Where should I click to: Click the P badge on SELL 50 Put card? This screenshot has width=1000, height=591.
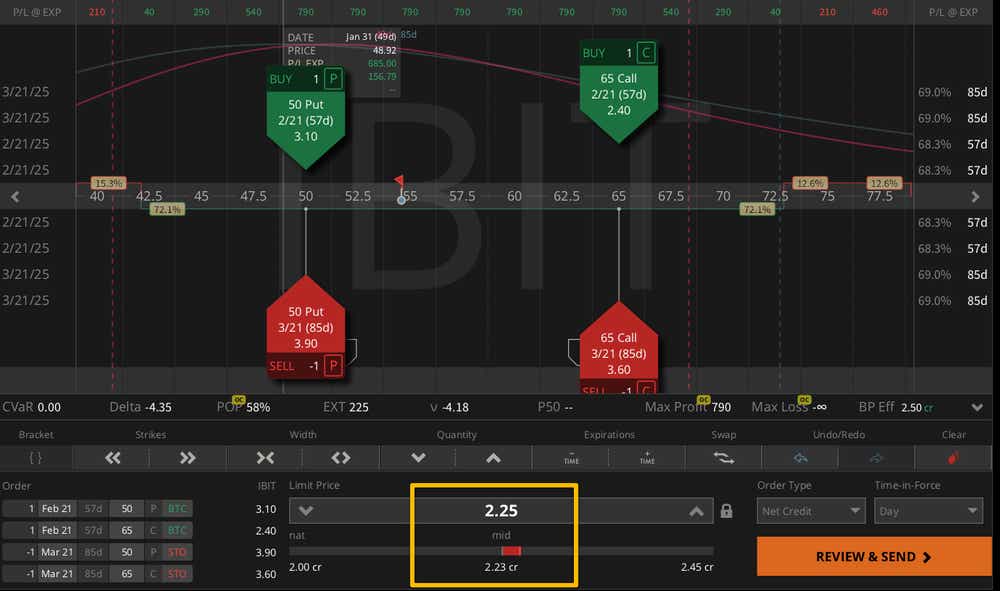[x=333, y=365]
